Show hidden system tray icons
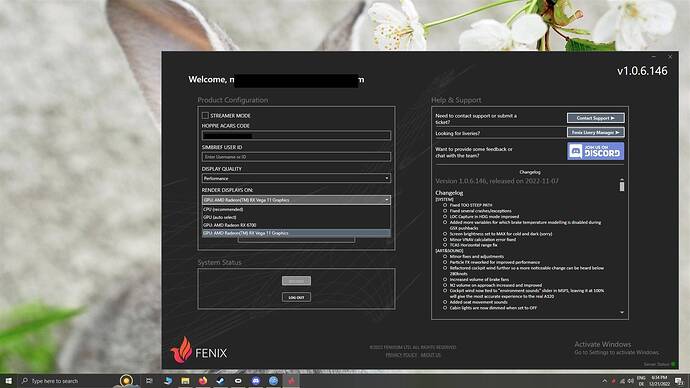 point(605,381)
